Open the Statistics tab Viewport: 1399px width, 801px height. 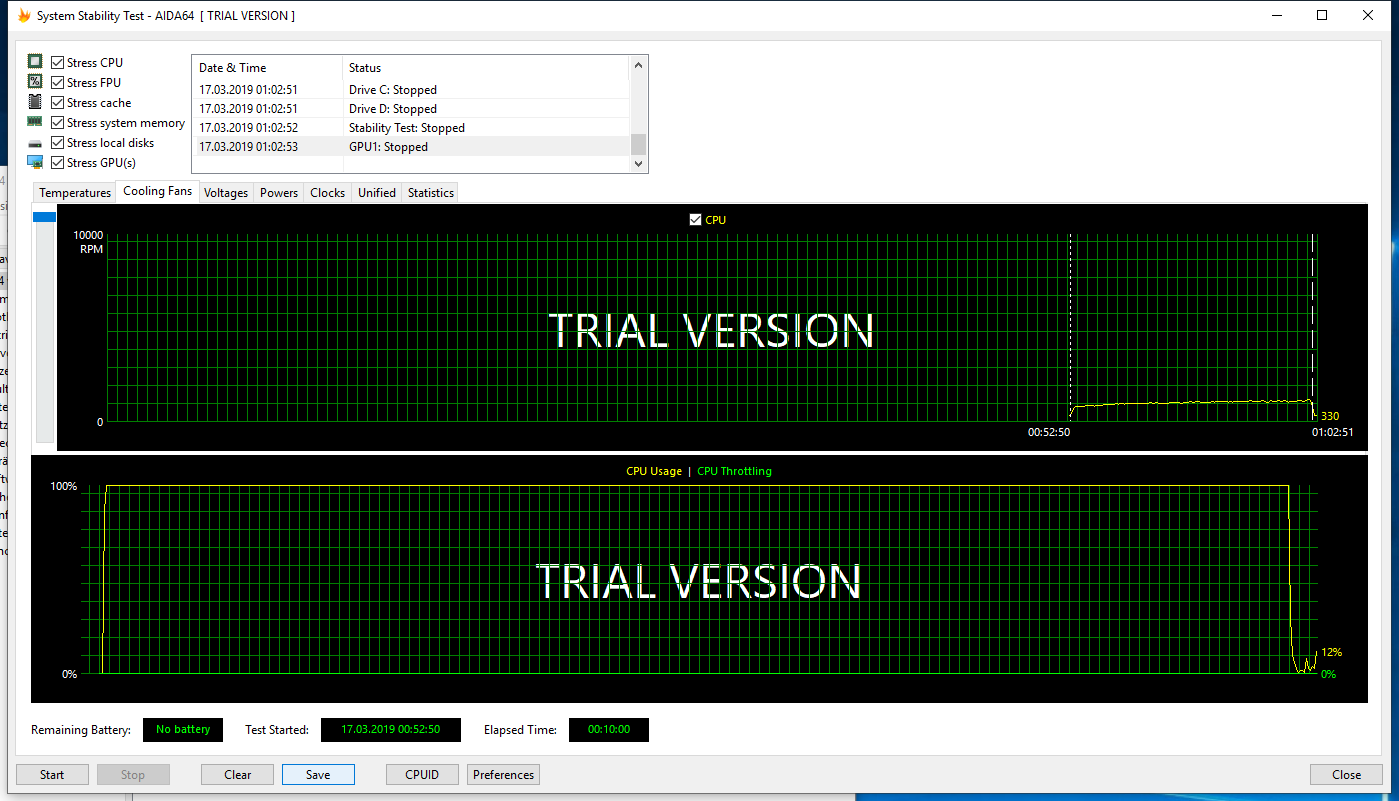(x=431, y=193)
